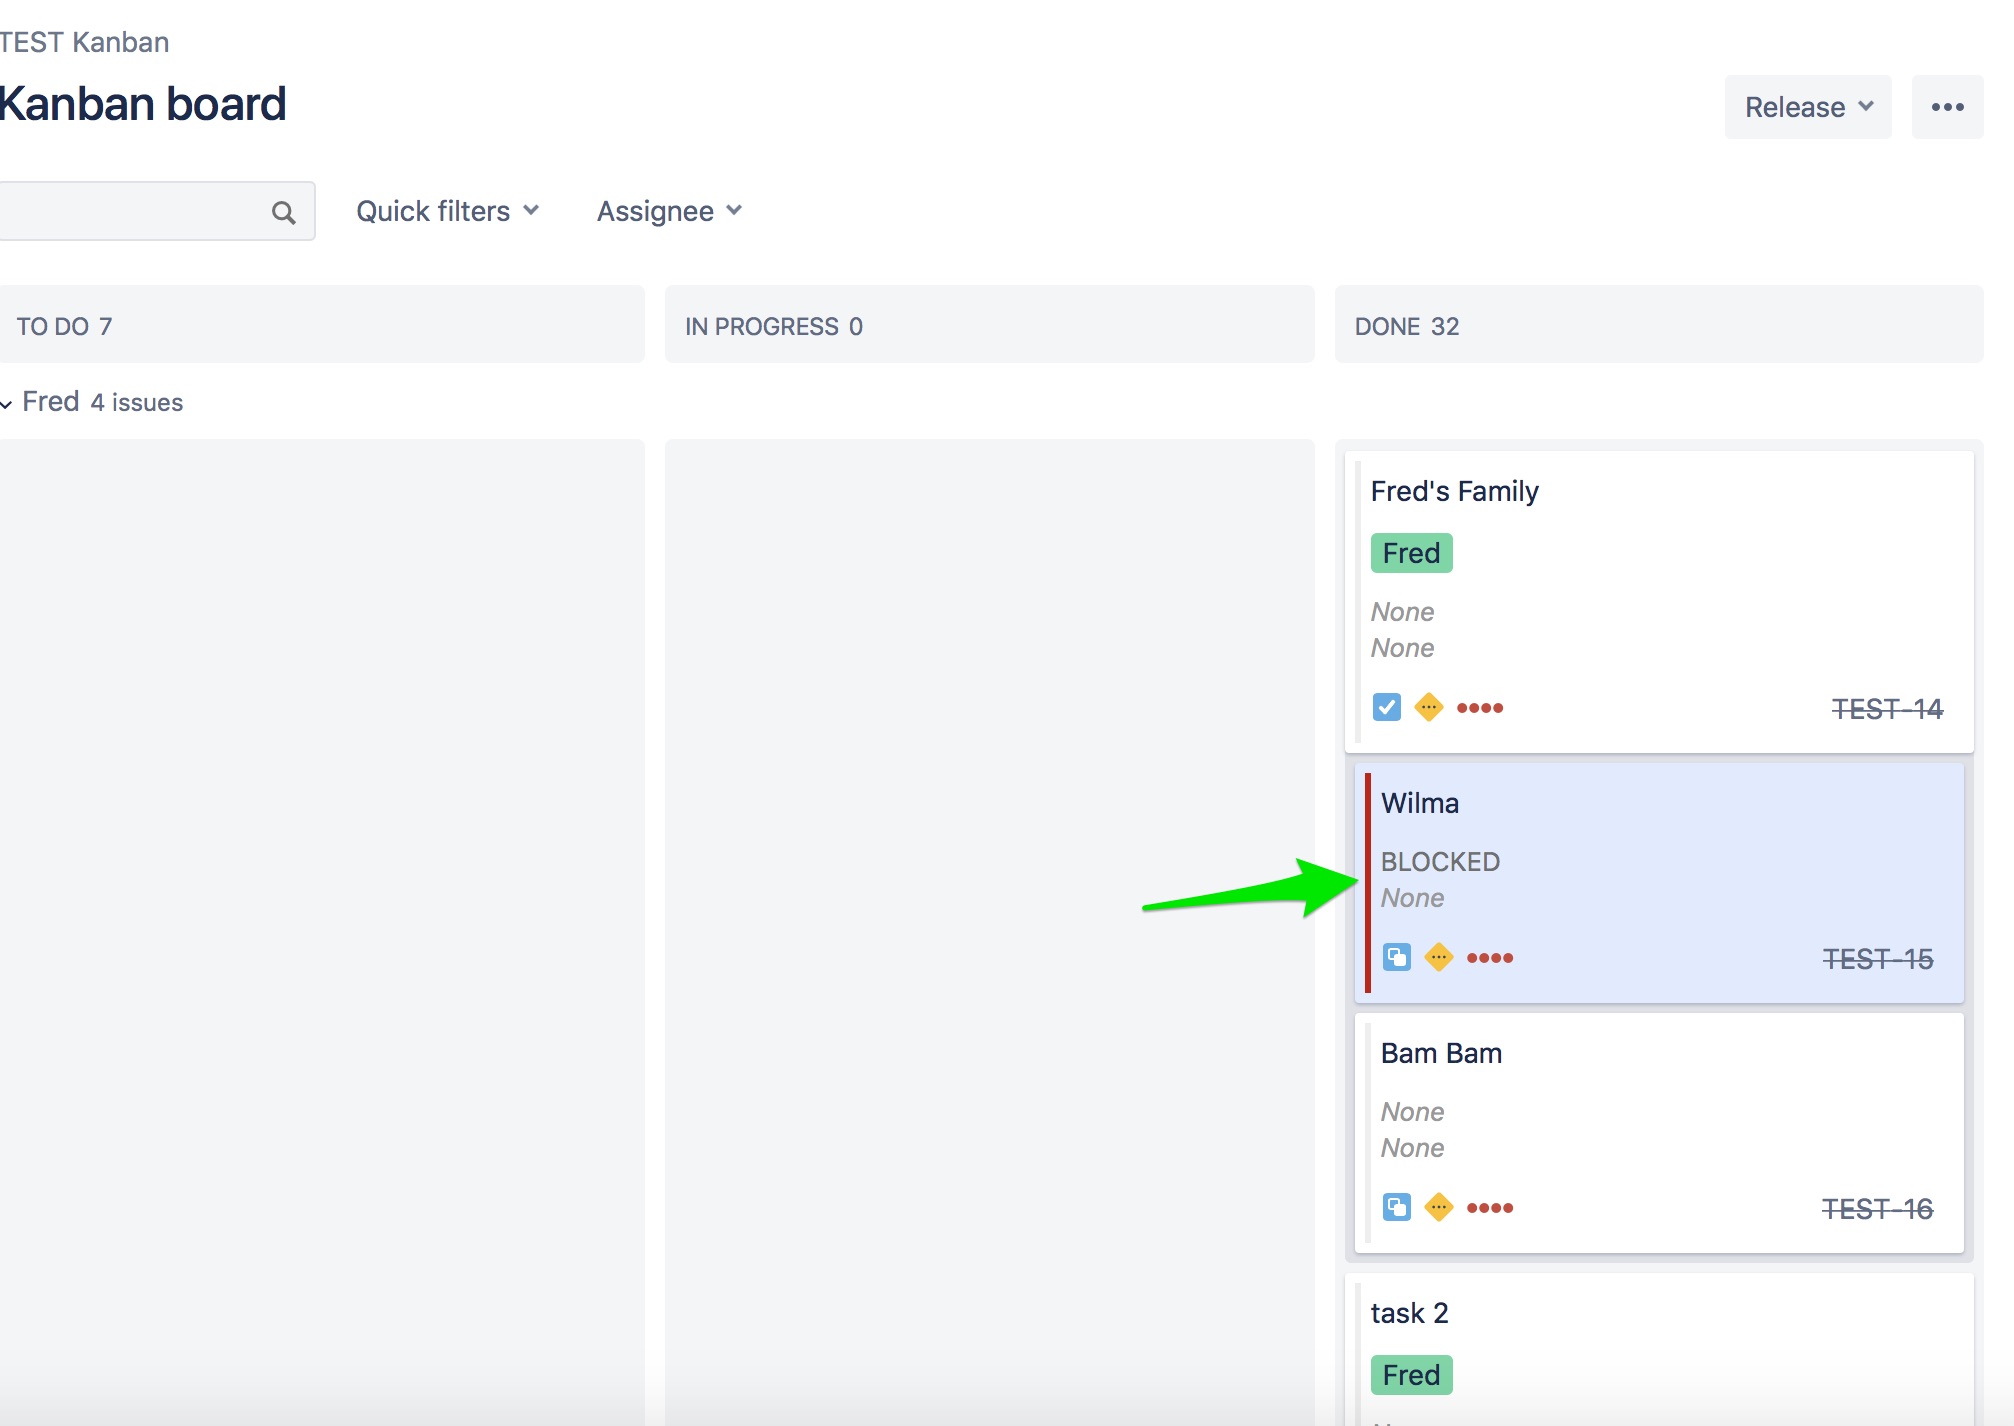Click inside the board search field
The height and width of the screenshot is (1426, 2014).
click(130, 211)
